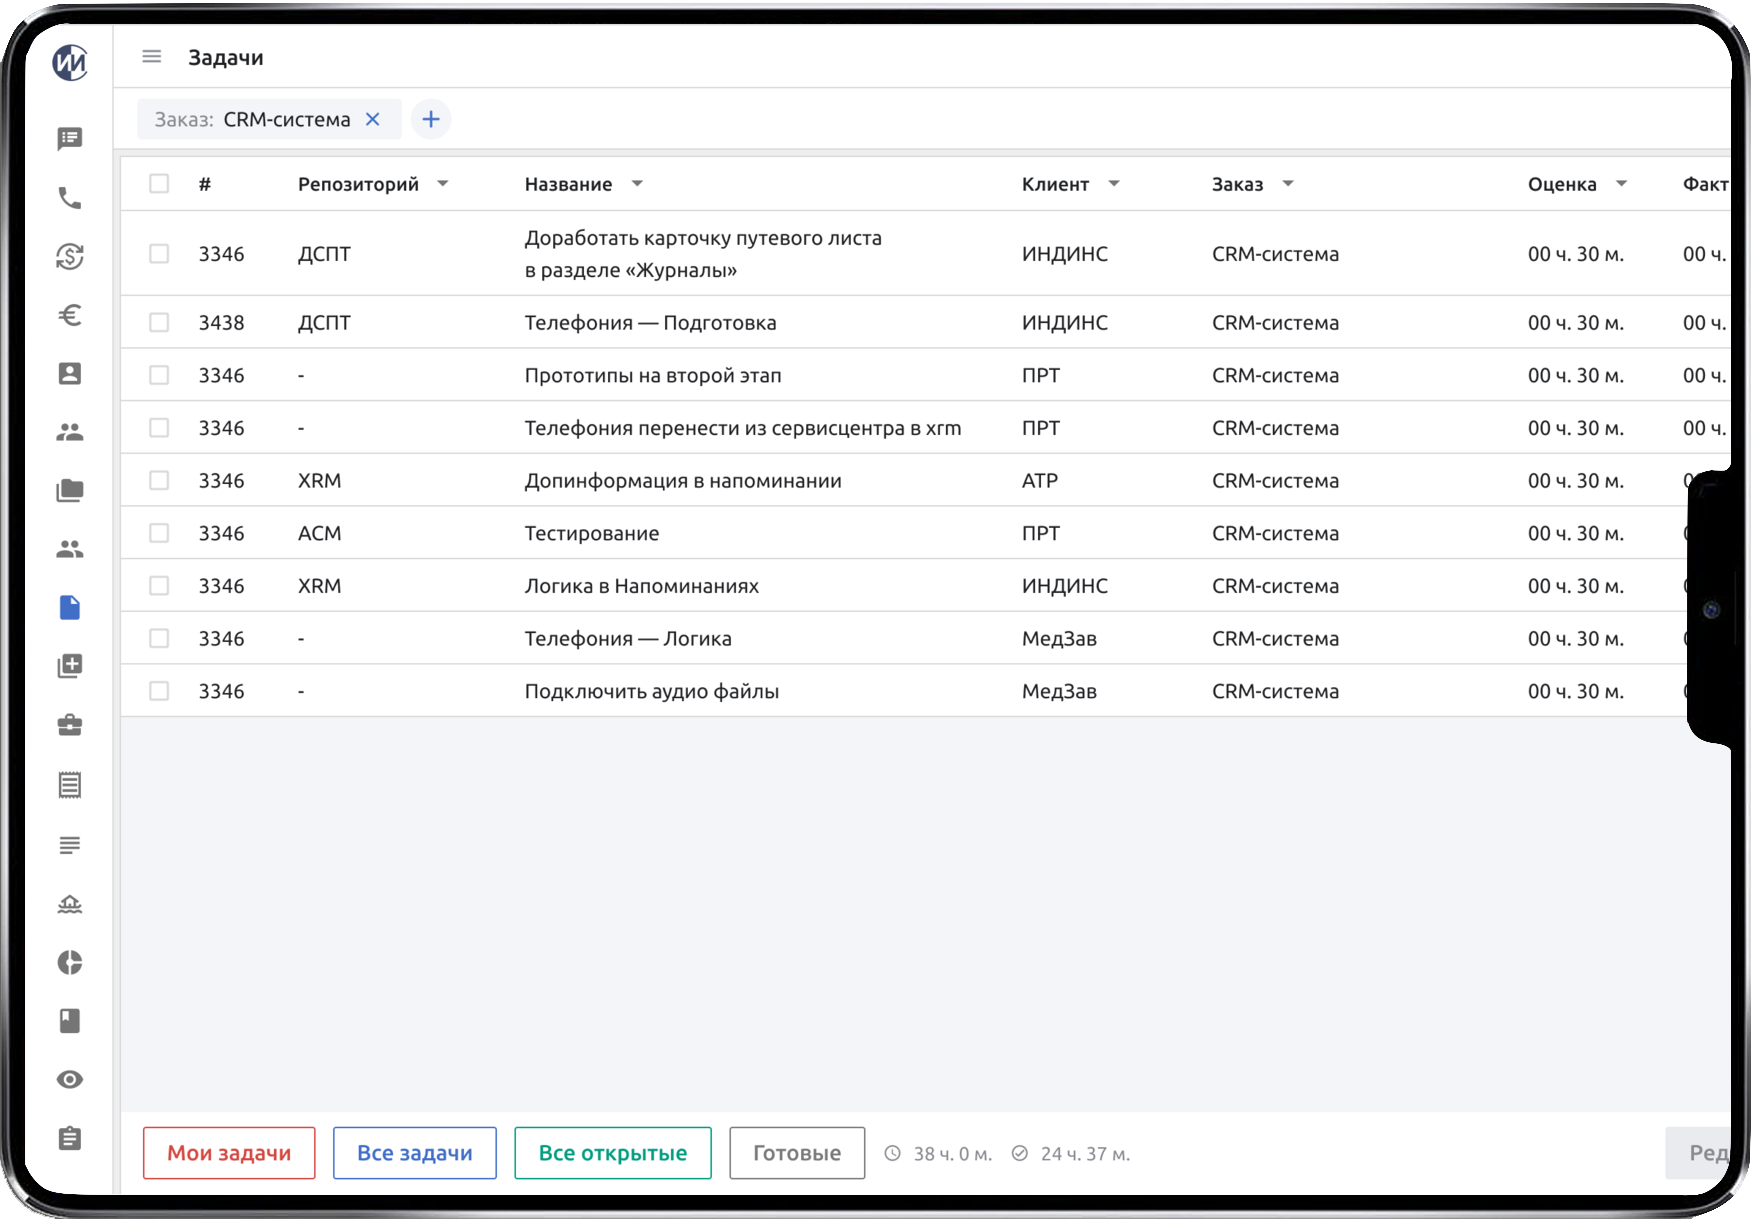The height and width of the screenshot is (1219, 1753).
Task: Open the briefcase icon in sidebar
Action: coord(70,725)
